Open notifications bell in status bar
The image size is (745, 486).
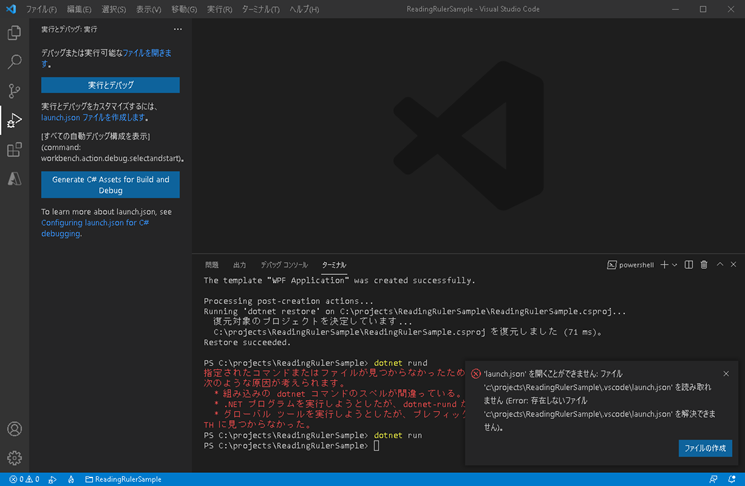(732, 479)
